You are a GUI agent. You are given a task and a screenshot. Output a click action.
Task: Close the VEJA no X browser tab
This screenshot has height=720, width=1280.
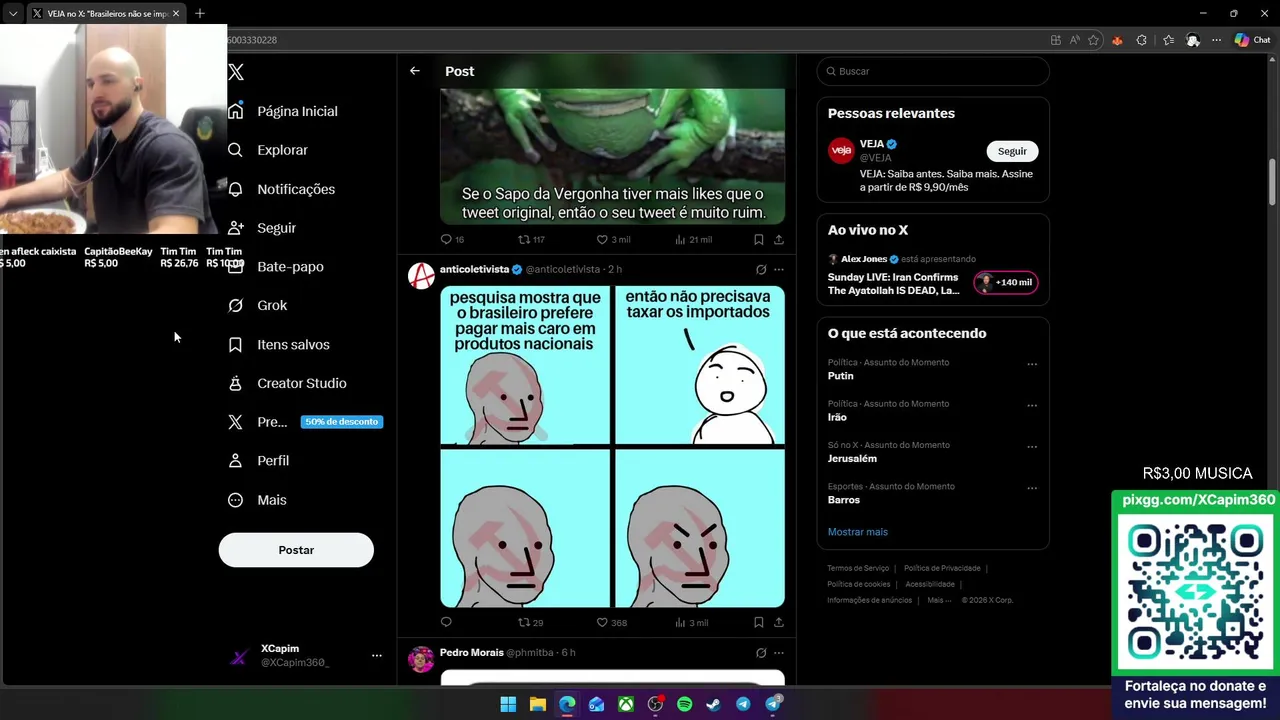click(x=176, y=13)
